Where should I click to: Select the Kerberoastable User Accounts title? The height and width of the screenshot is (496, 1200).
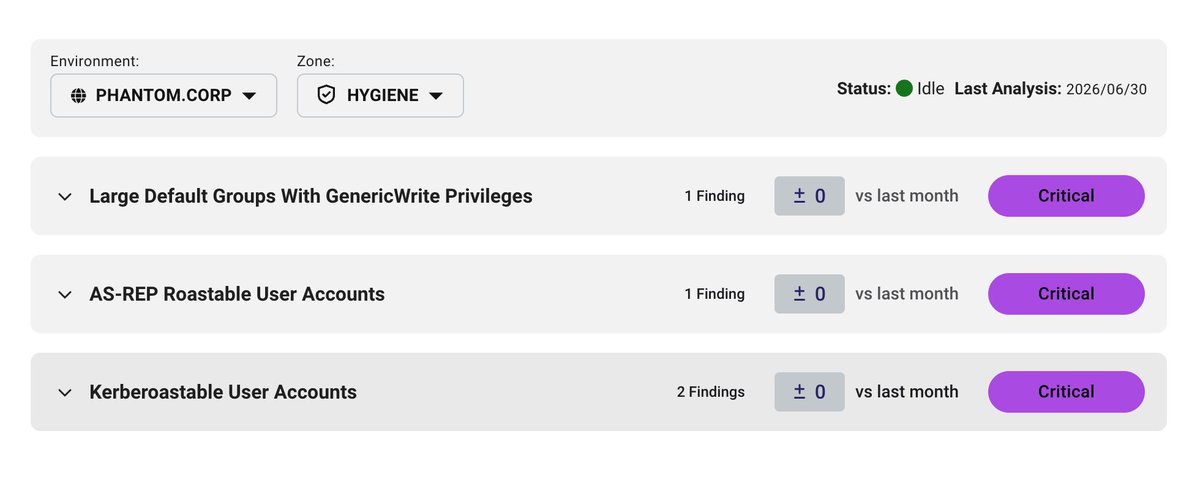(x=223, y=392)
